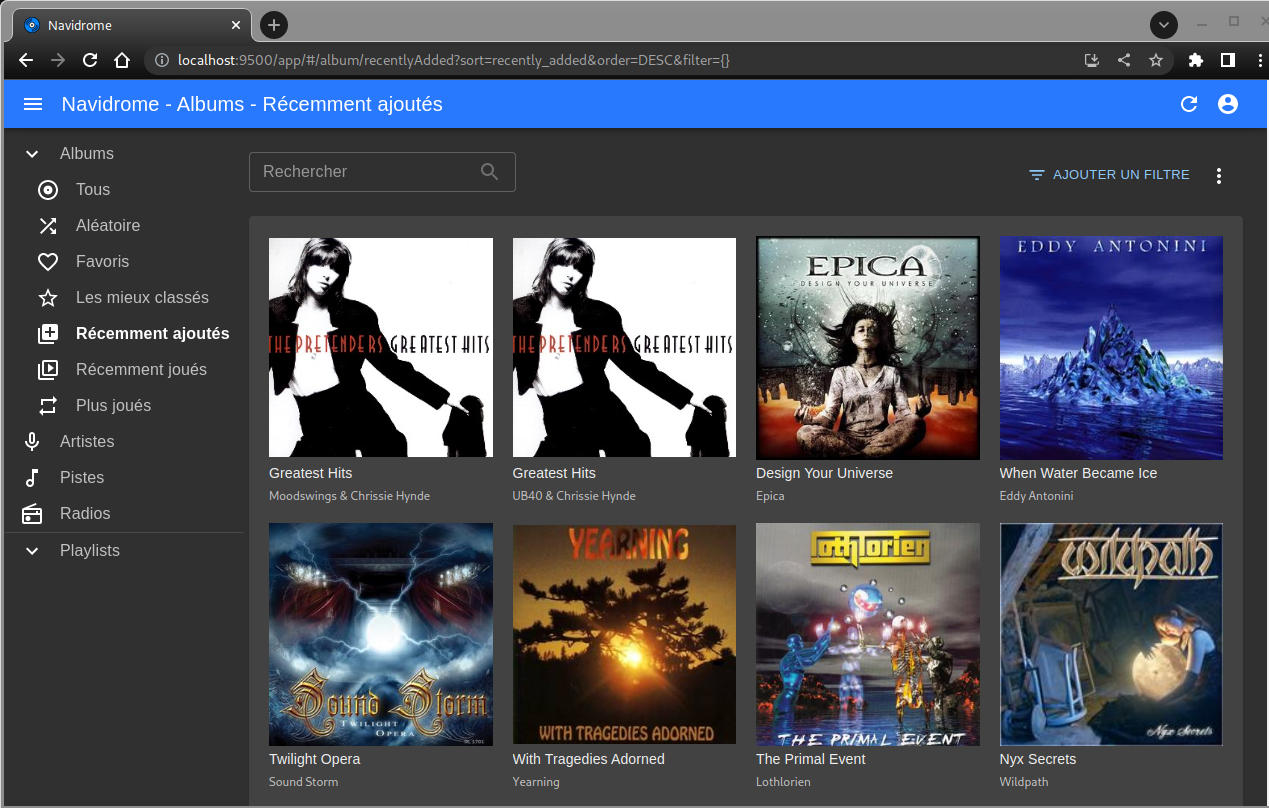Open the three-dot options menu near filter
1269x808 pixels.
1218,176
